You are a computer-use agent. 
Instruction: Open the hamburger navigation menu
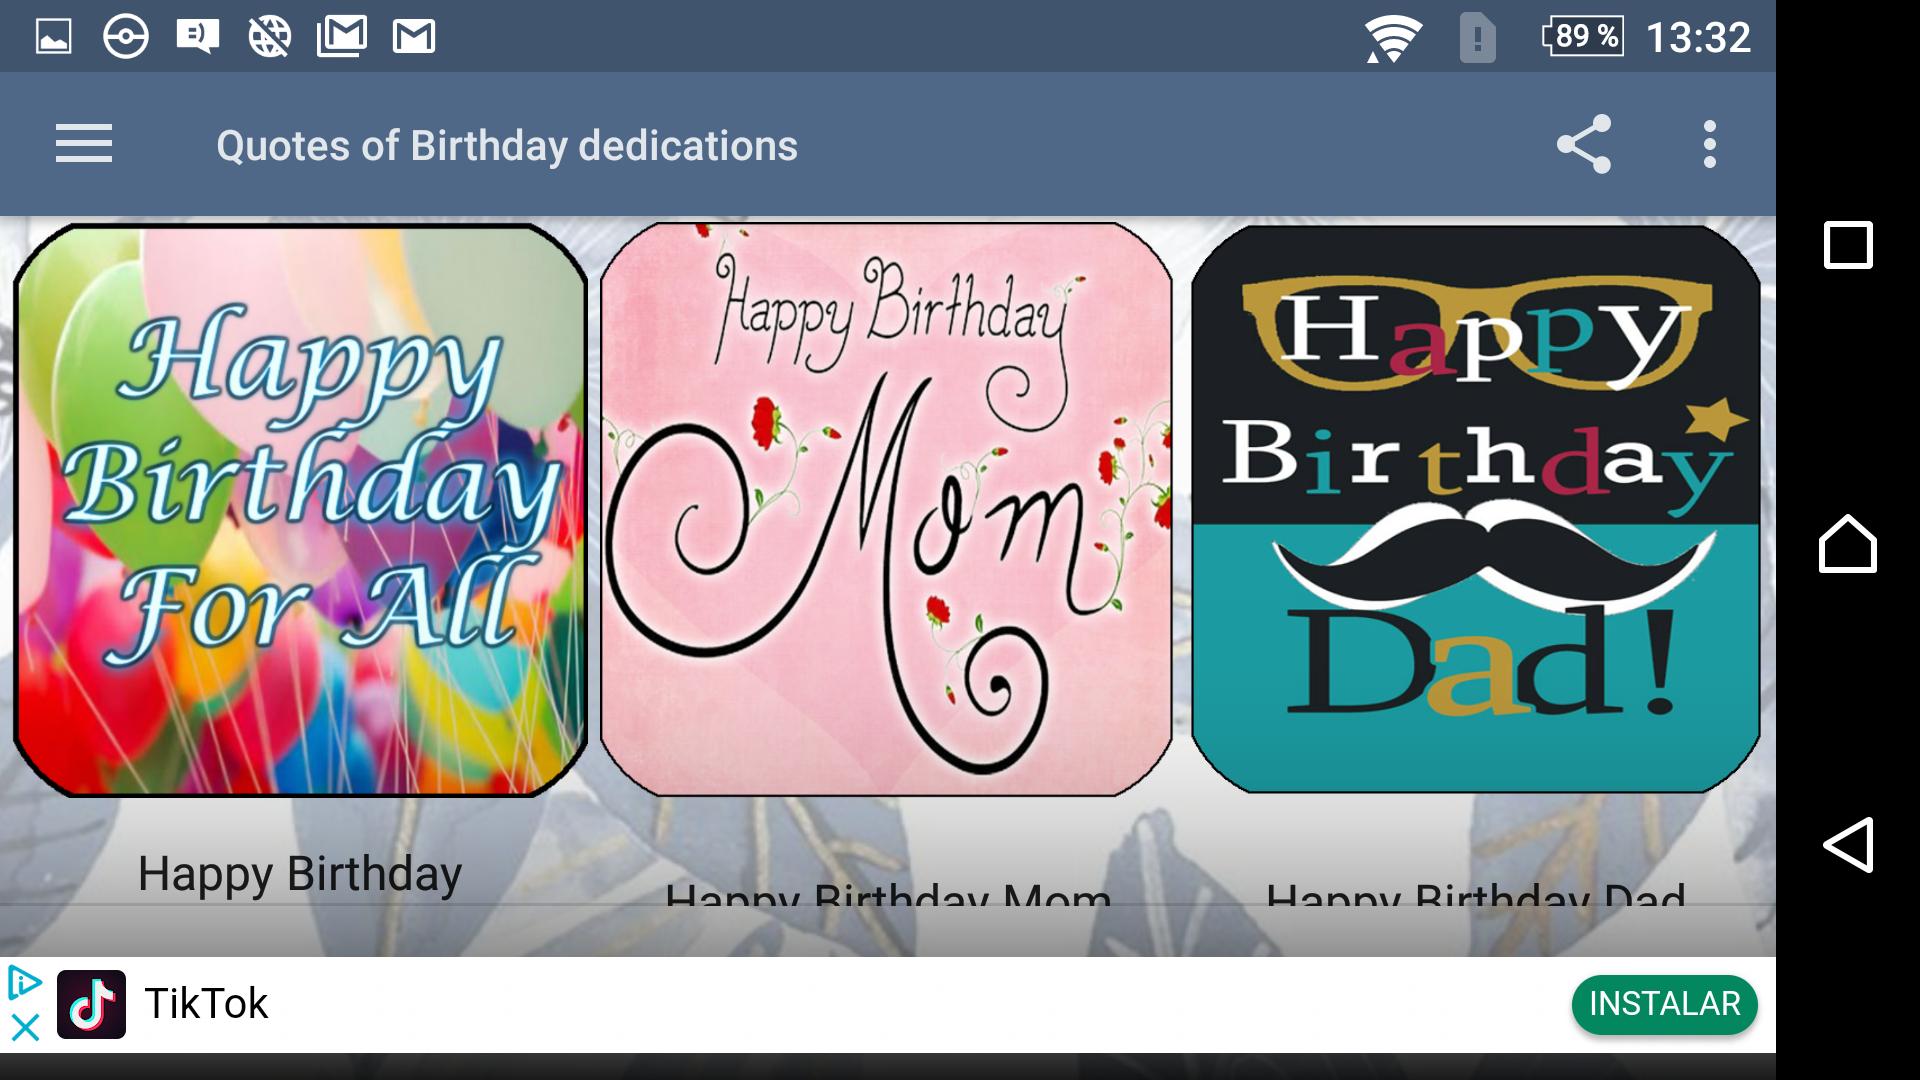pos(84,144)
